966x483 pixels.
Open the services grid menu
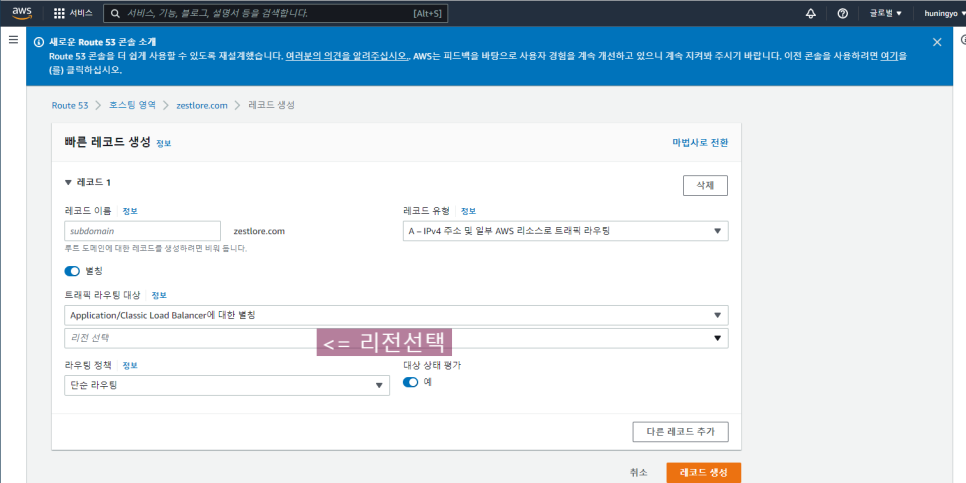[59, 13]
